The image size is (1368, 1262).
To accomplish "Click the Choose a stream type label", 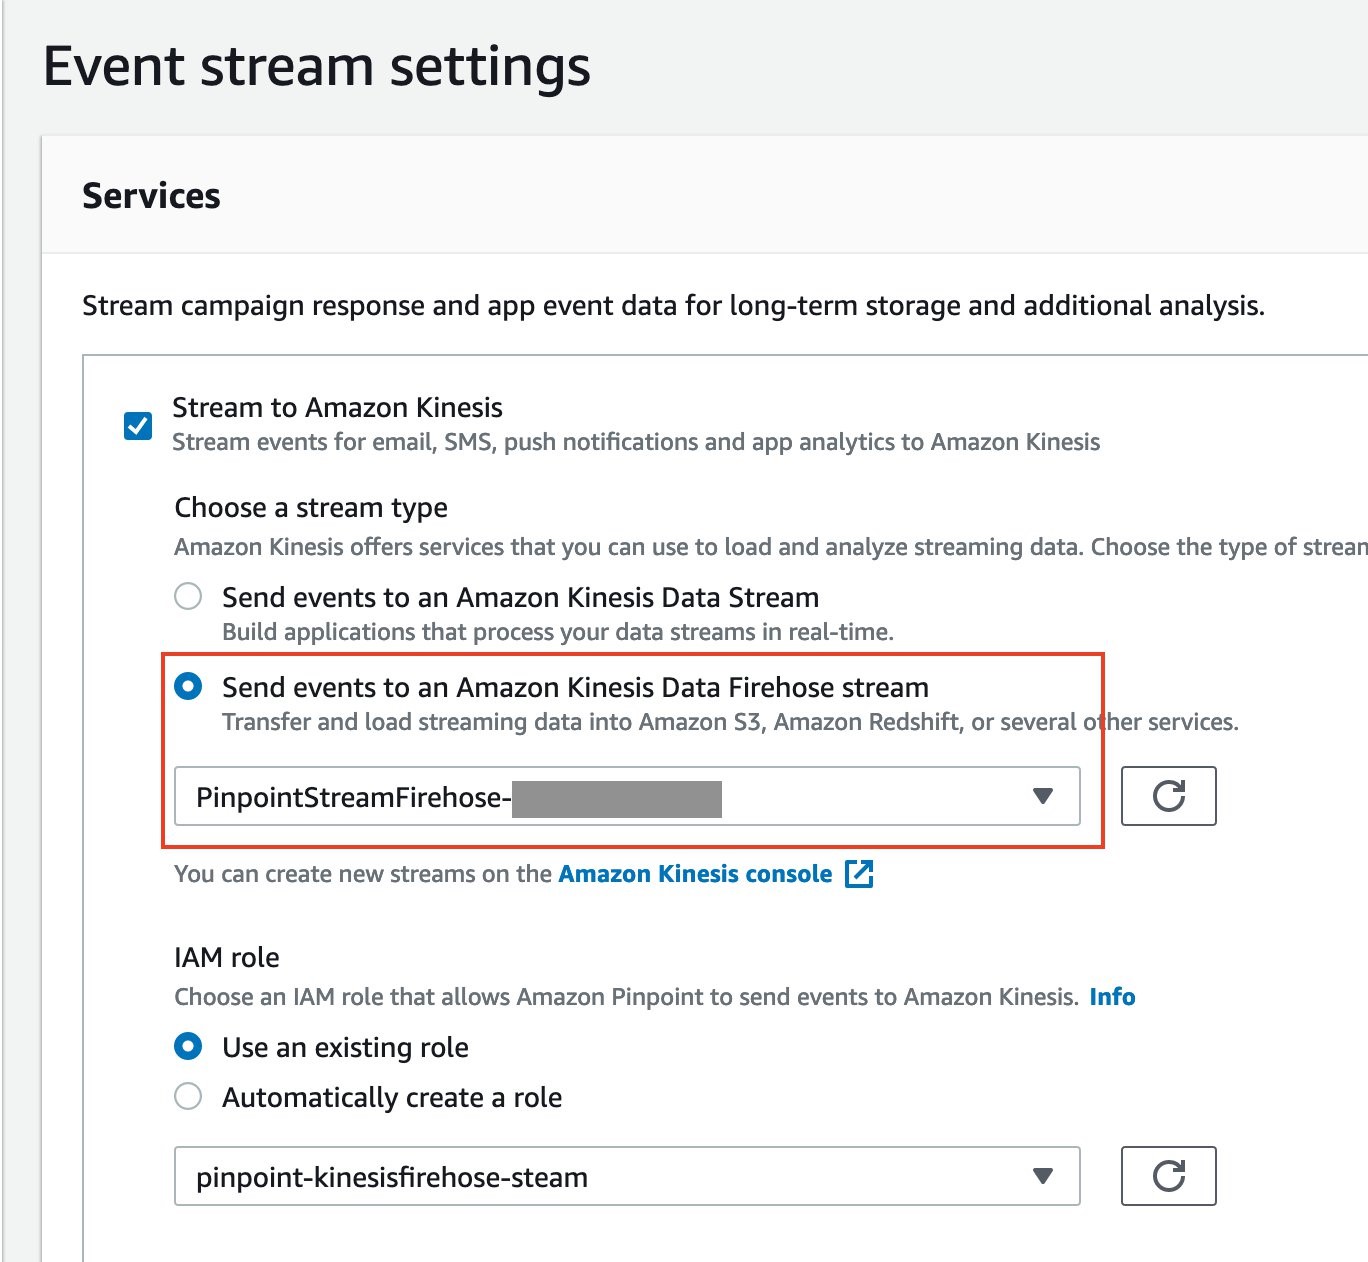I will tap(311, 508).
